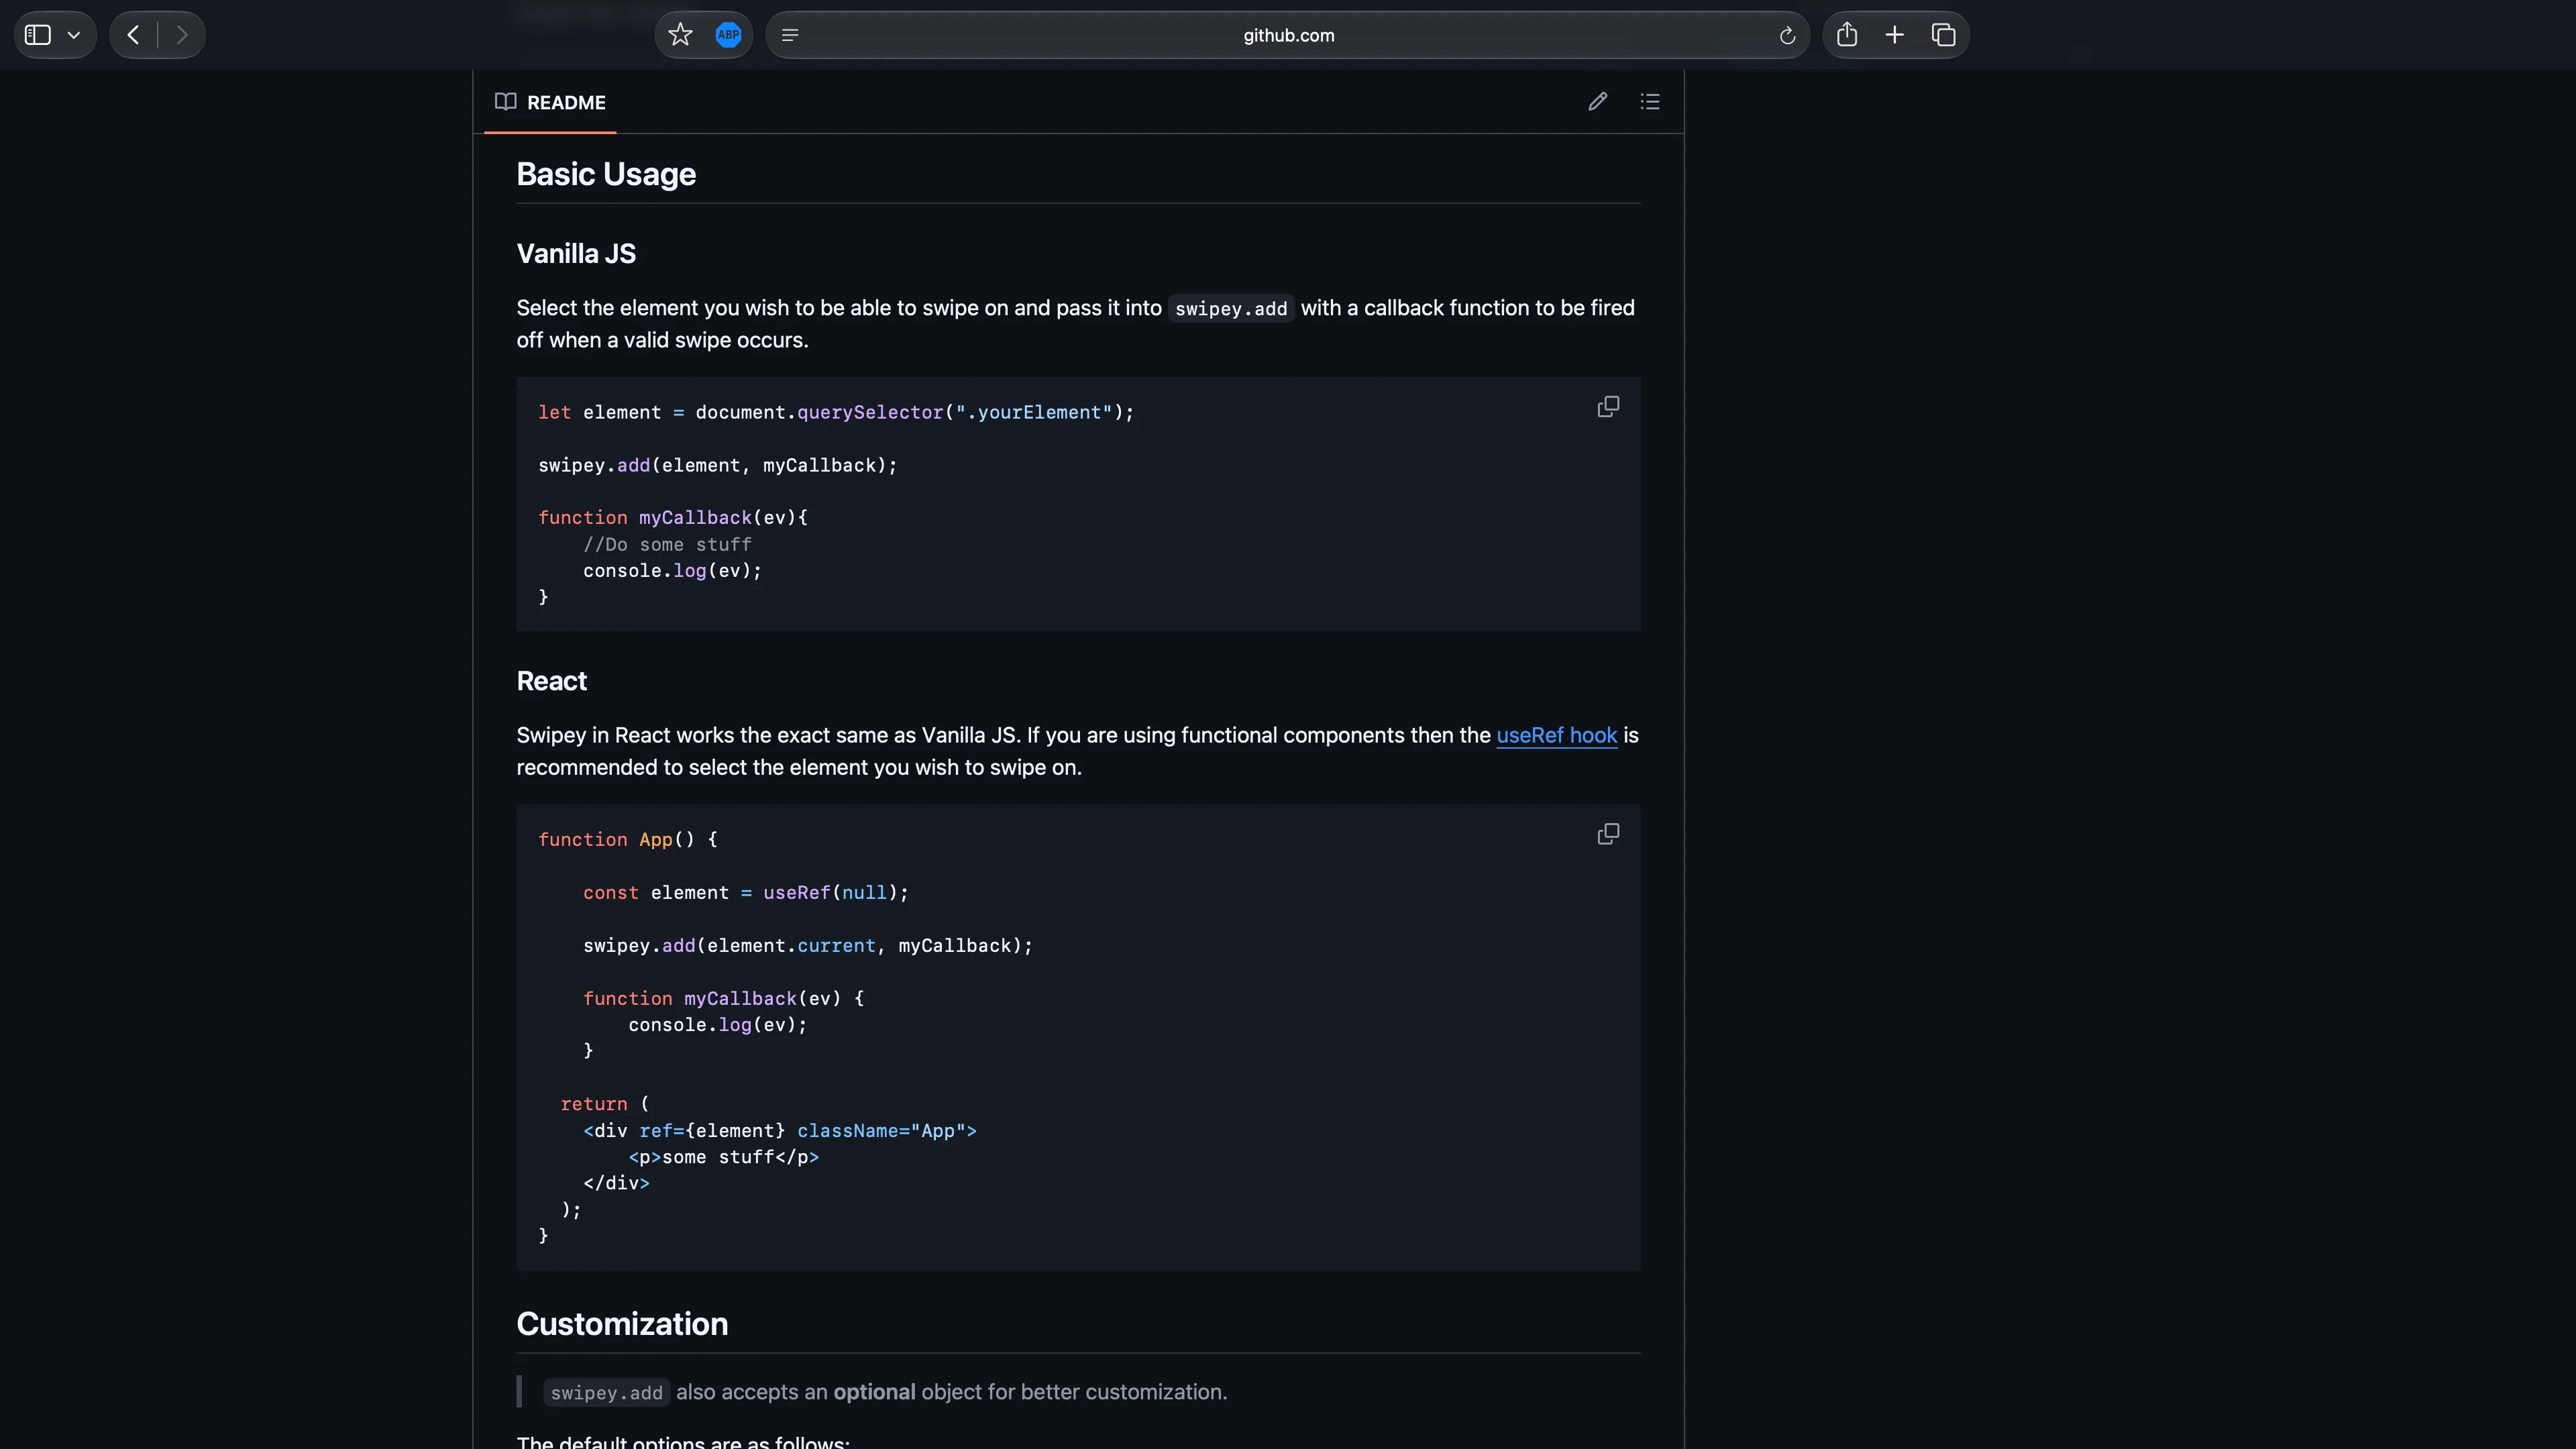Select the README tab
Viewport: 2576px width, 1449px height.
coord(550,102)
